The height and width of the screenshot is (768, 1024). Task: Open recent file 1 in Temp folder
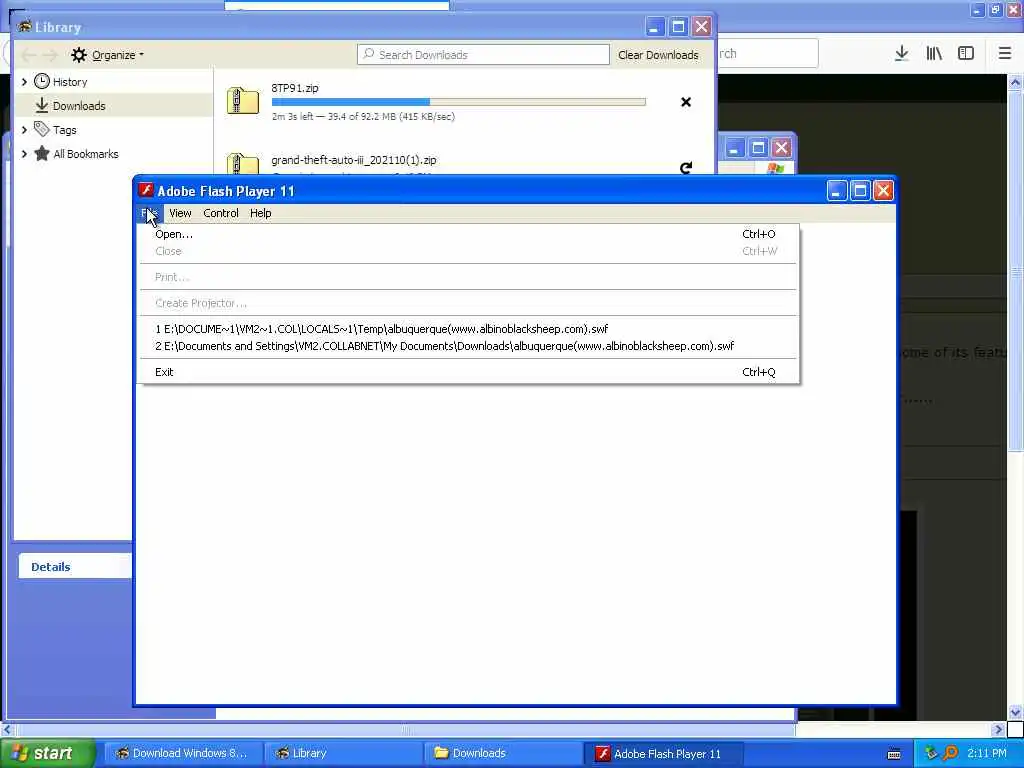pos(469,328)
